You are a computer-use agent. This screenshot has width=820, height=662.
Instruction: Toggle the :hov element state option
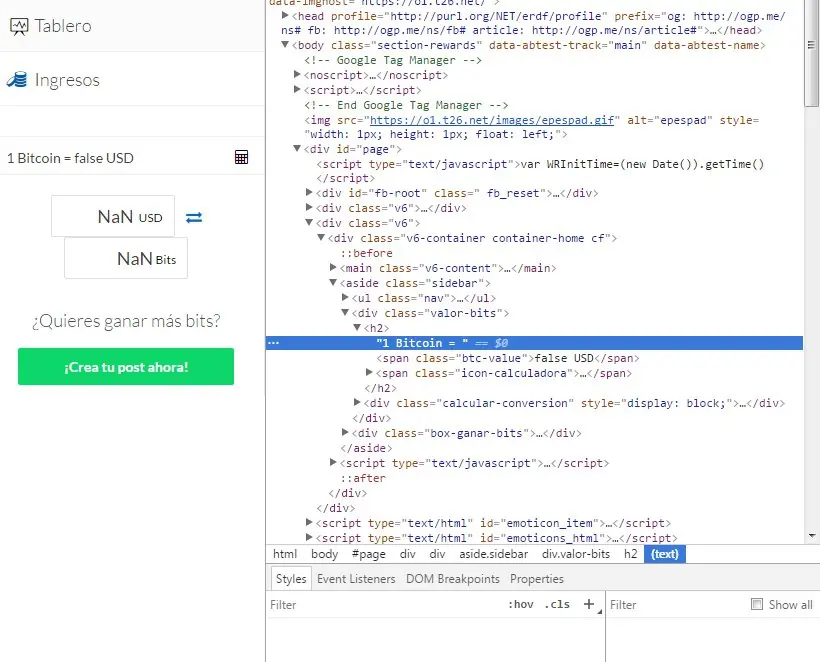(x=521, y=604)
